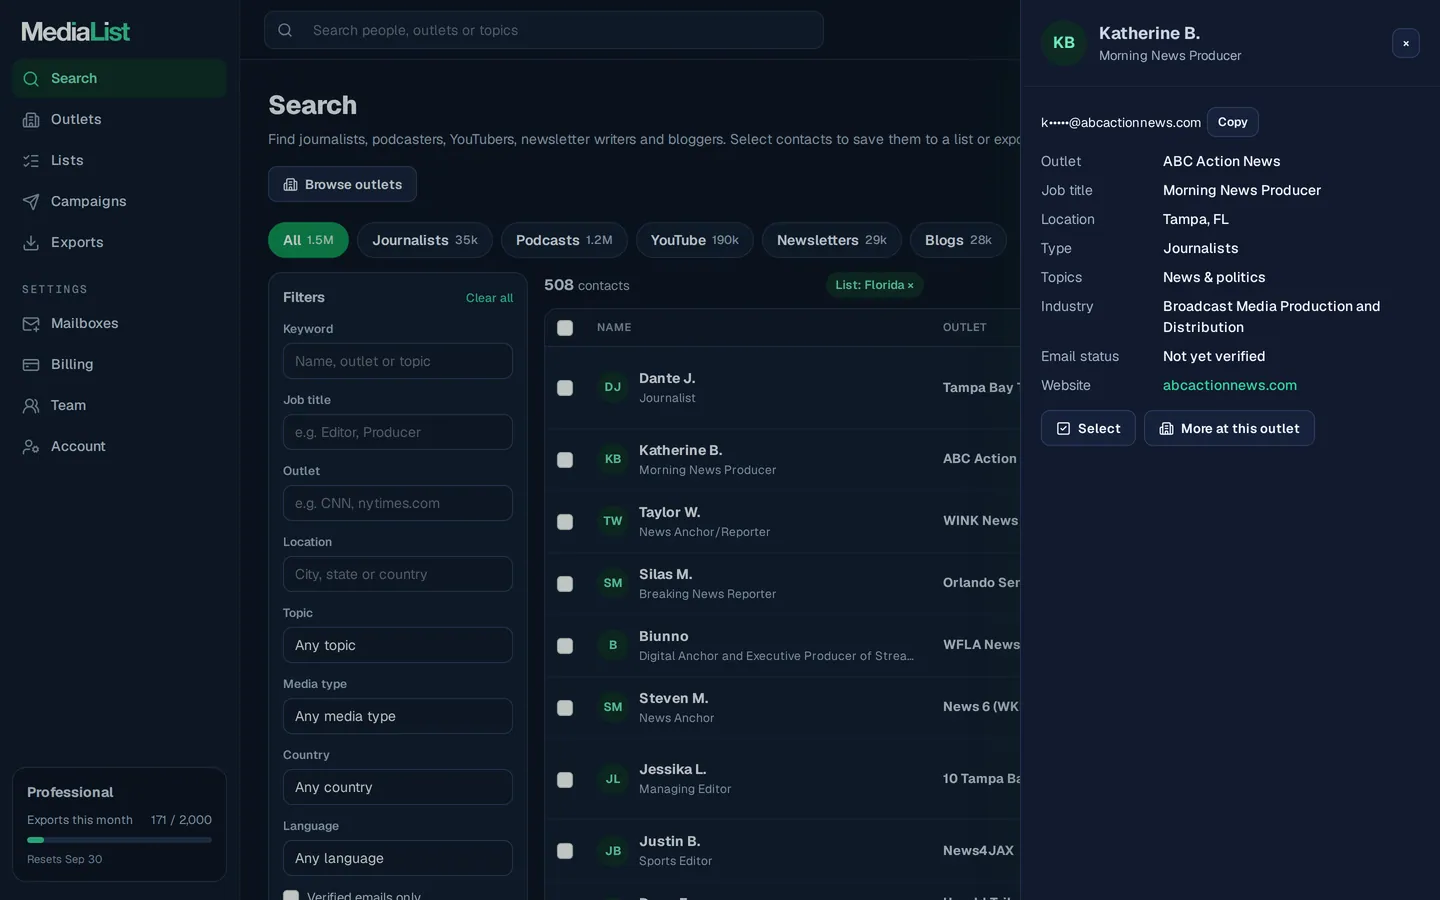Check the select-all header checkbox
The image size is (1440, 900).
(565, 328)
